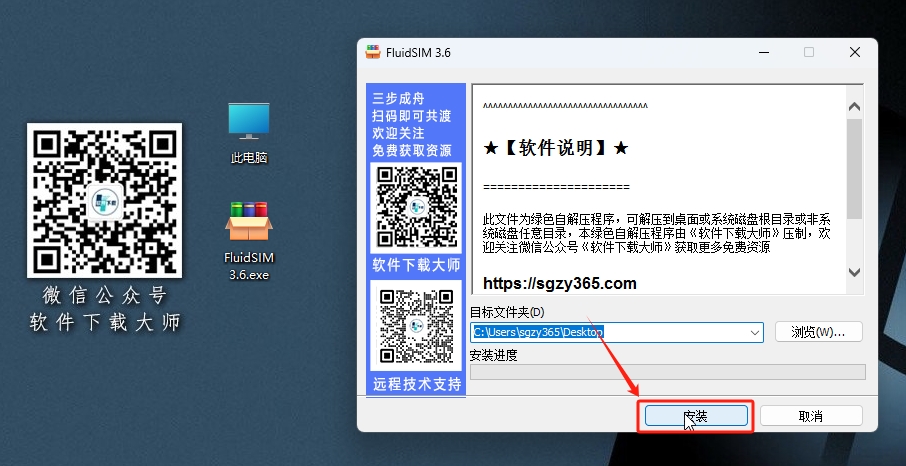Open the 此电脑 desktop icon

[249, 133]
